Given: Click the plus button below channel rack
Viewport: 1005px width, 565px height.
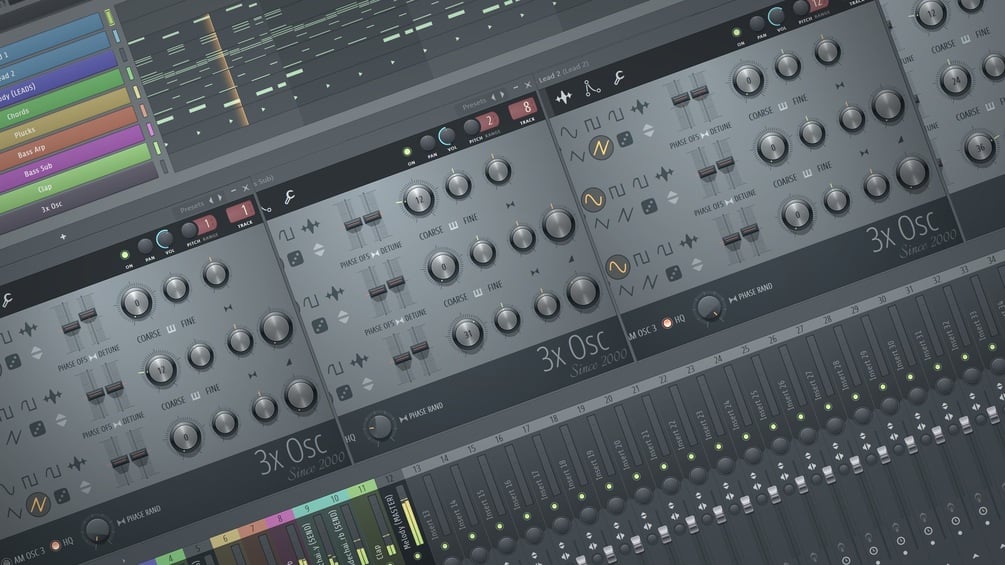Looking at the screenshot, I should 63,236.
